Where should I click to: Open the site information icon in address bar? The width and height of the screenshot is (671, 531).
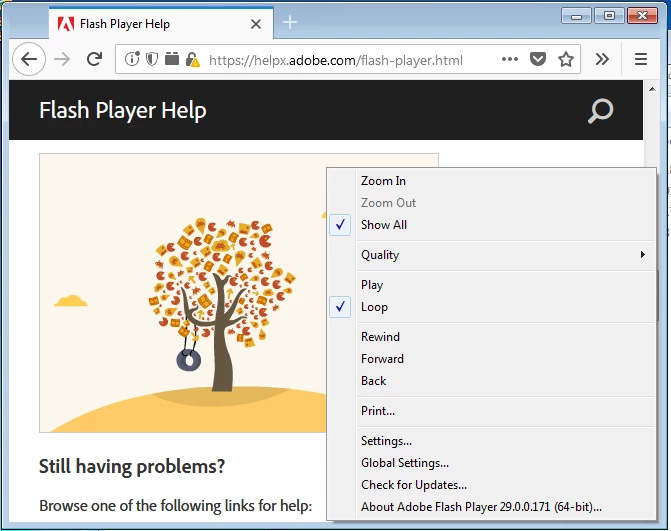tap(132, 59)
